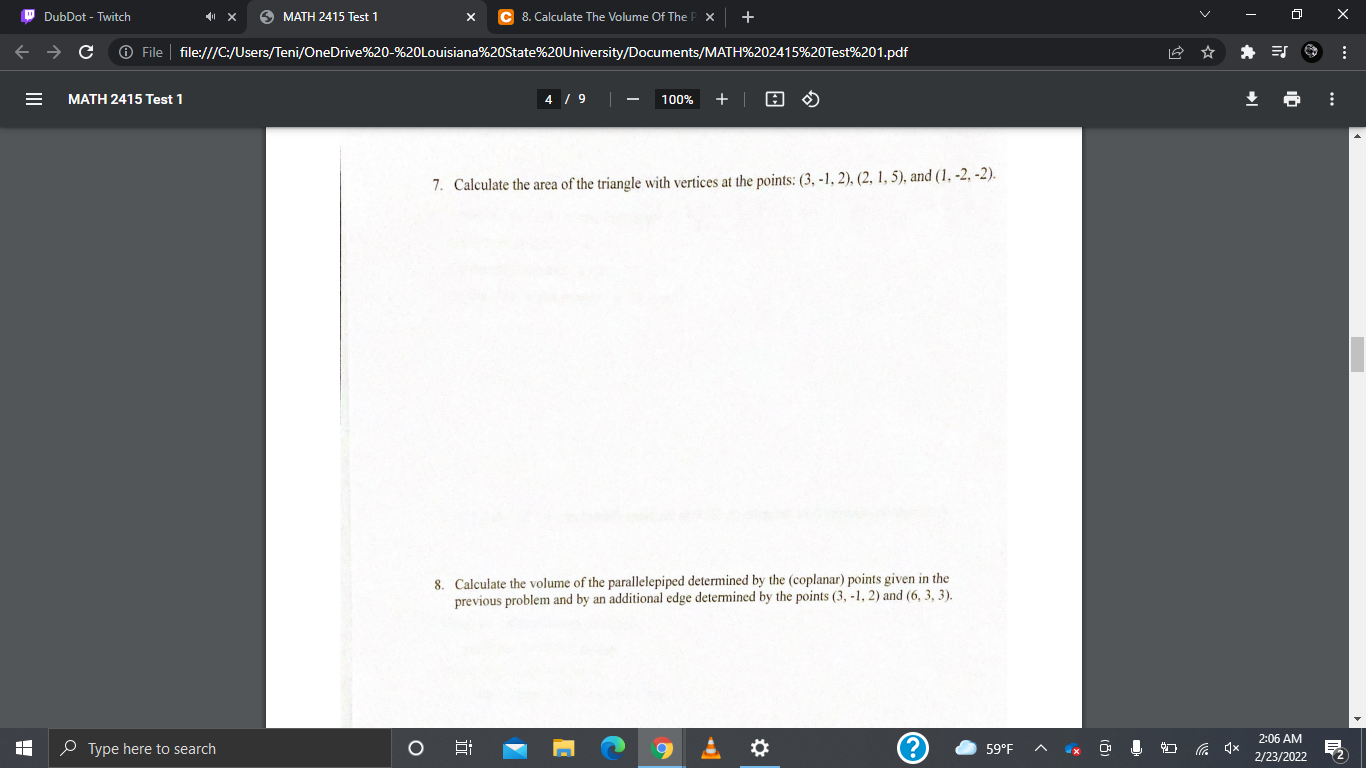Change zoom by clicking the 100% field
The height and width of the screenshot is (768, 1366).
point(677,99)
